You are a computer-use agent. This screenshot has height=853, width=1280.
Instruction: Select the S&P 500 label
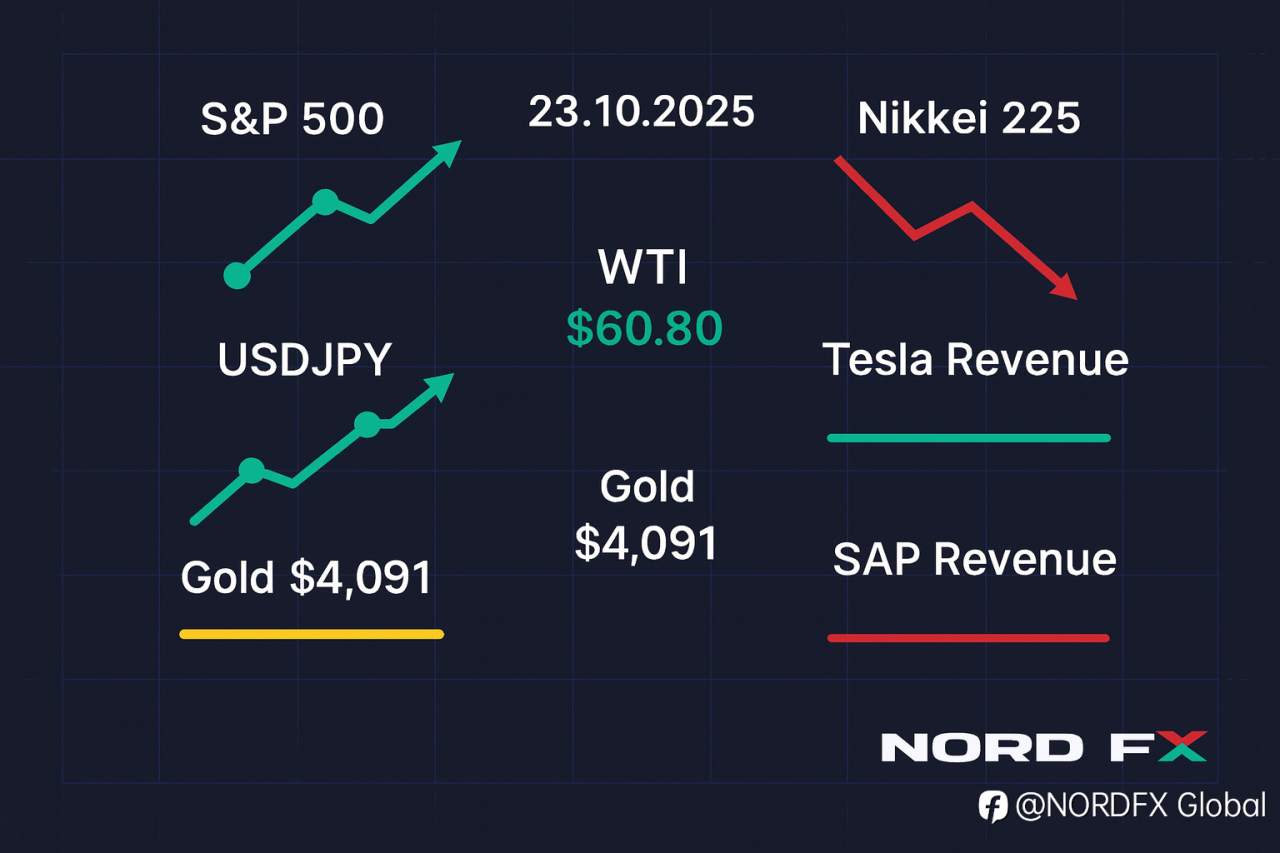[x=292, y=120]
